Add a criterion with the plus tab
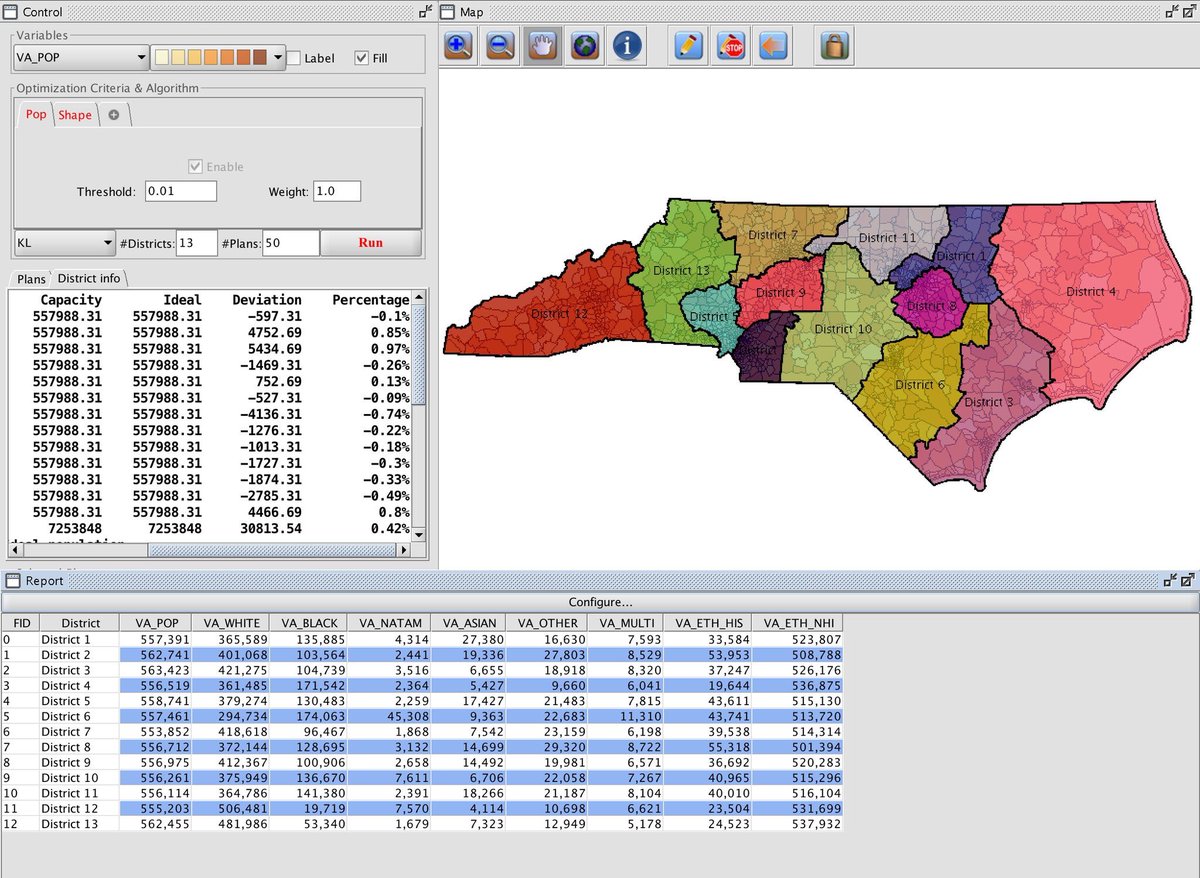The image size is (1200, 878). coord(114,115)
